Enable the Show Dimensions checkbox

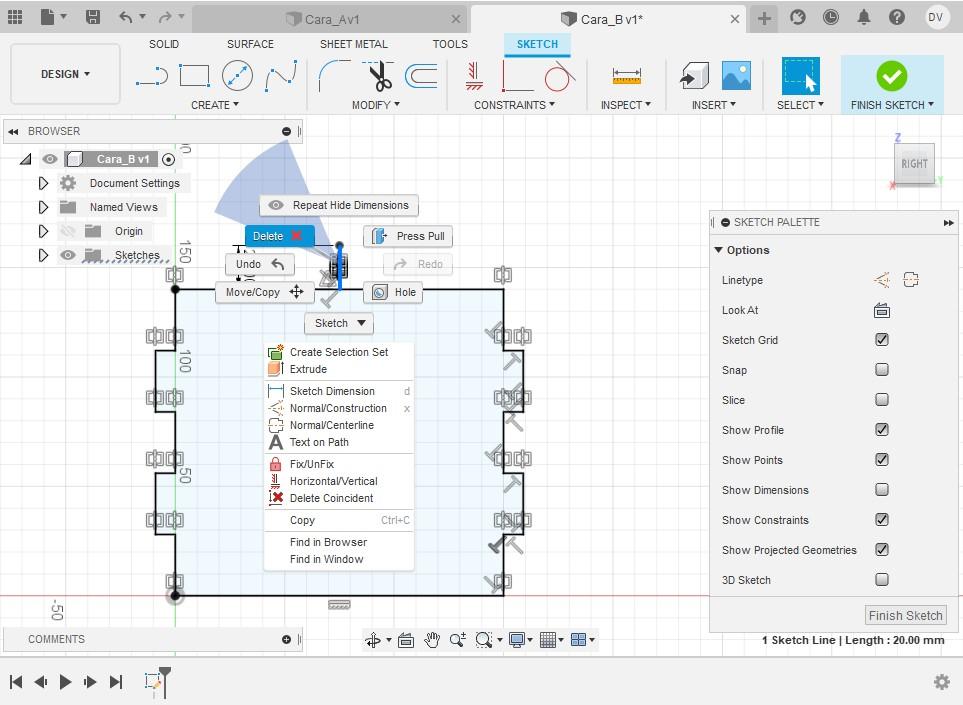pos(882,489)
